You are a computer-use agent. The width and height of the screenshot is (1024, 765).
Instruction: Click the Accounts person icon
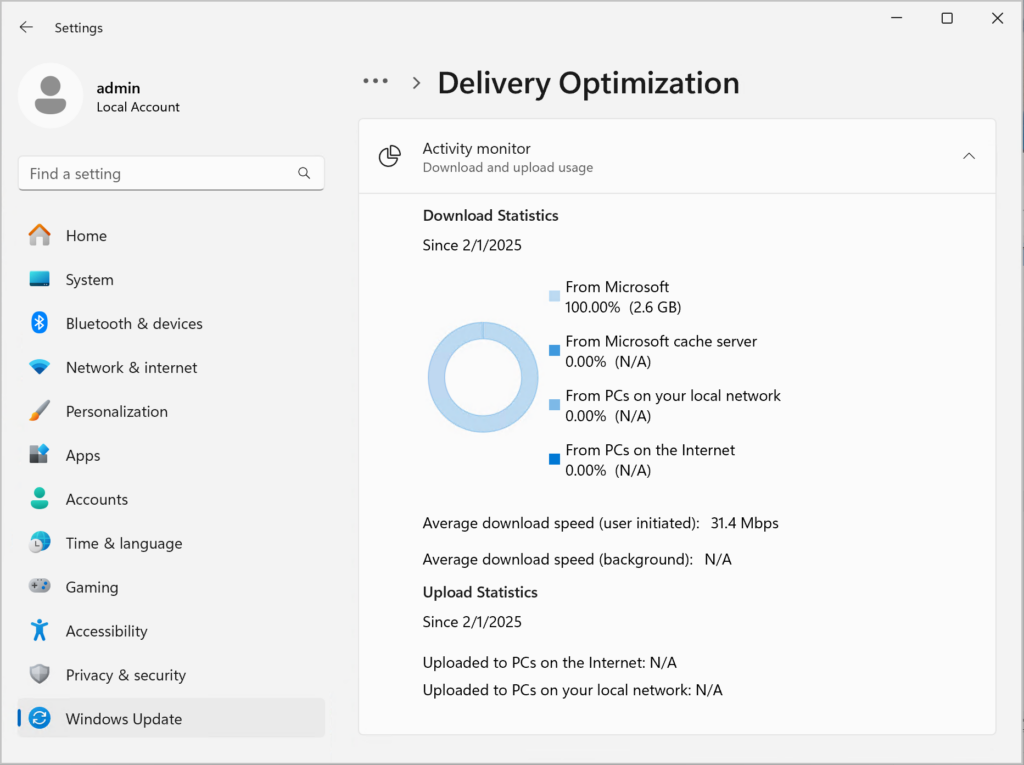(x=40, y=498)
